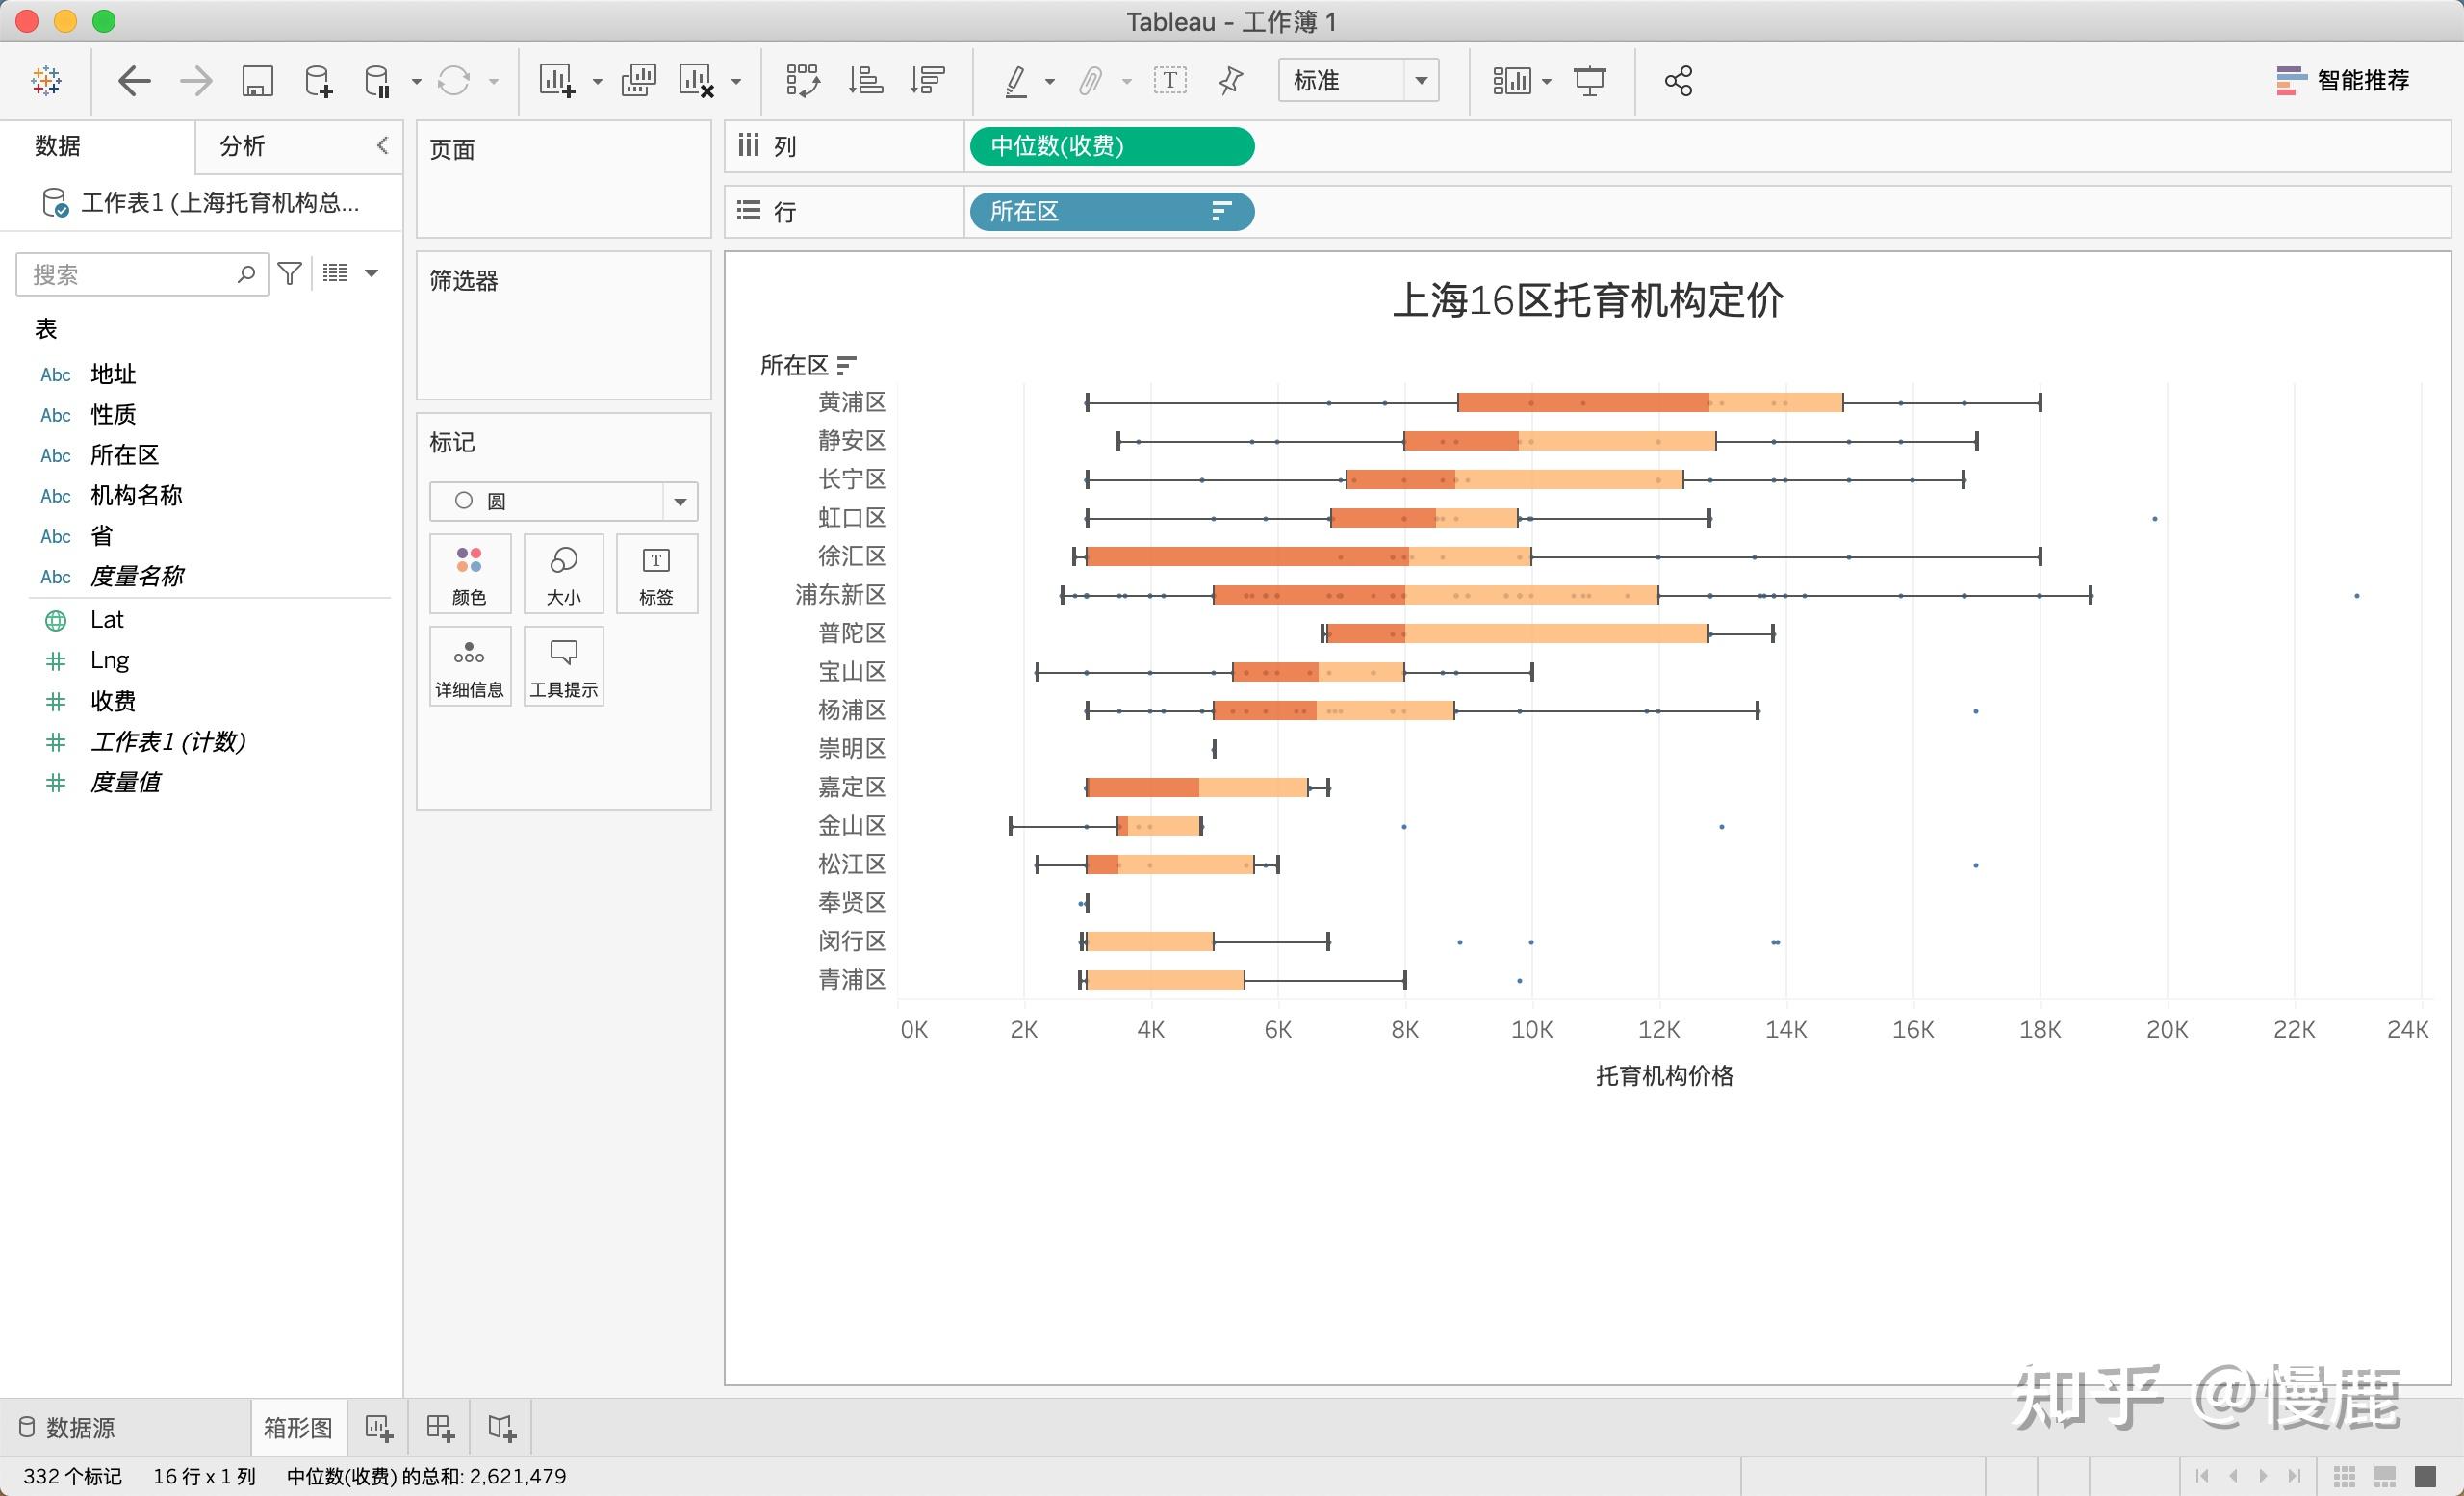Click the 黄浦区 box plot bar
Image resolution: width=2464 pixels, height=1496 pixels.
coord(1650,402)
